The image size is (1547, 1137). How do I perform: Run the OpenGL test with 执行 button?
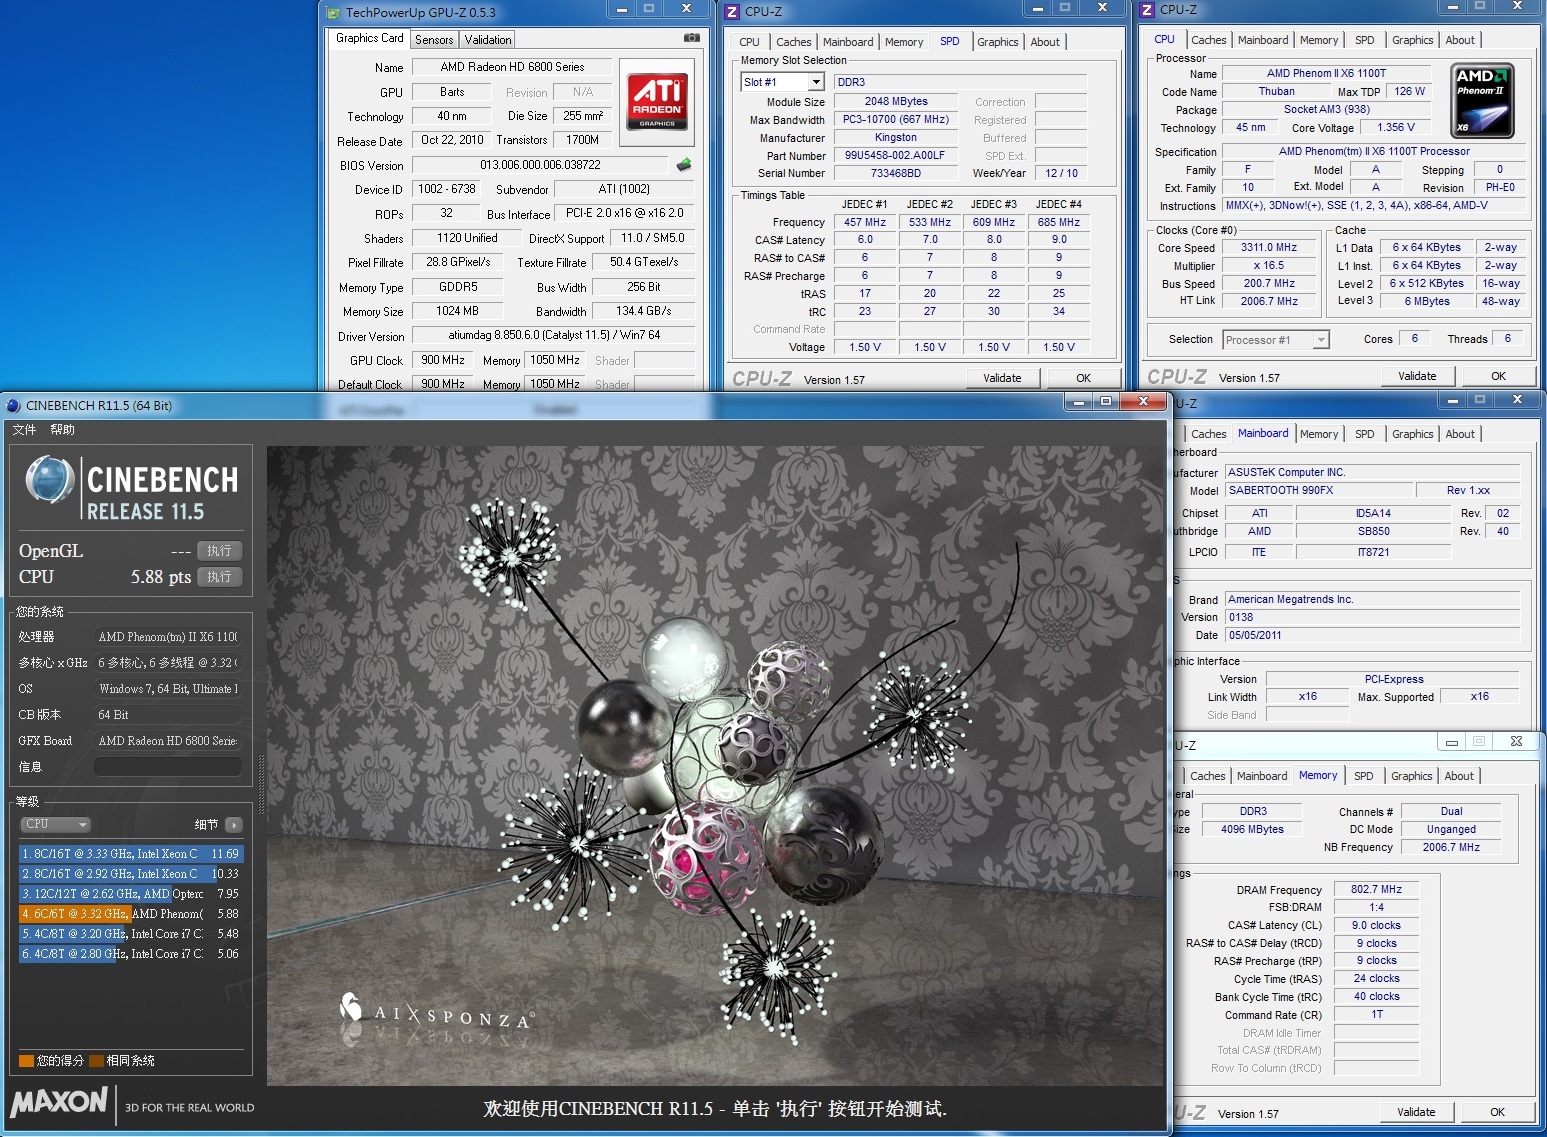point(220,551)
